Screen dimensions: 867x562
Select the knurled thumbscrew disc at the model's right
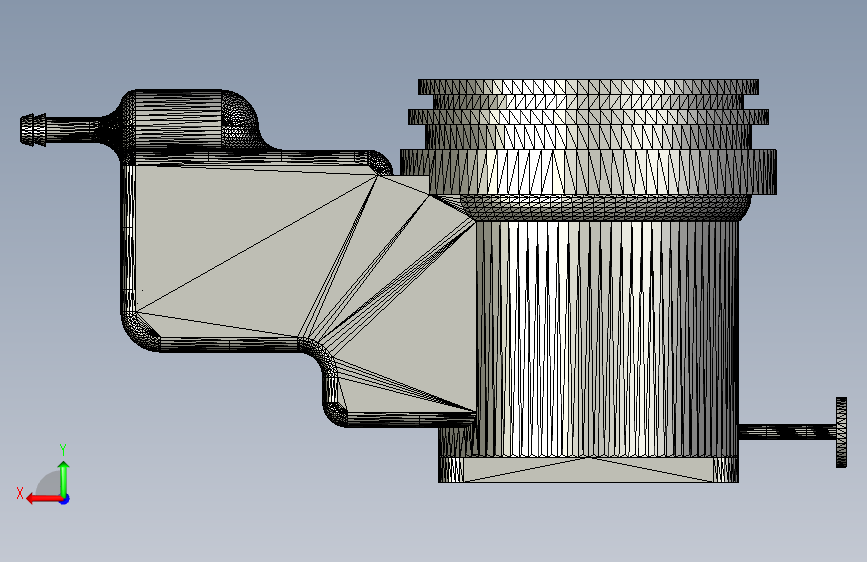841,432
